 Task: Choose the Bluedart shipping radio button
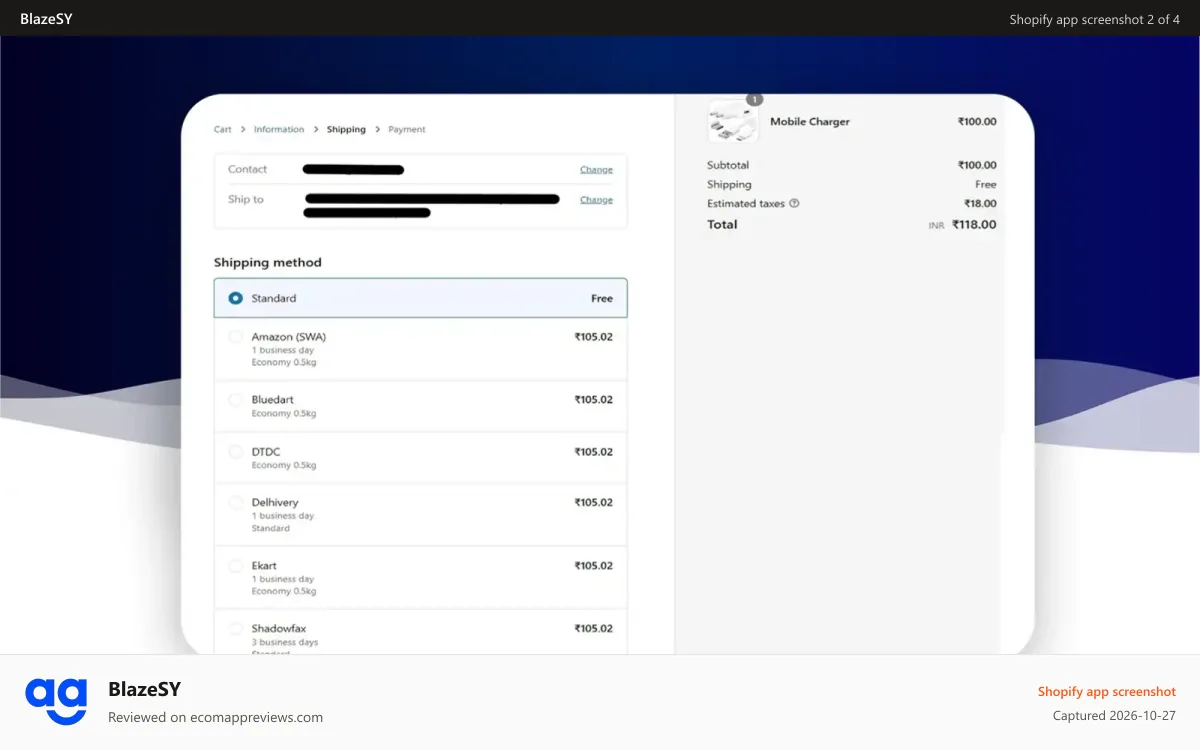tap(236, 400)
